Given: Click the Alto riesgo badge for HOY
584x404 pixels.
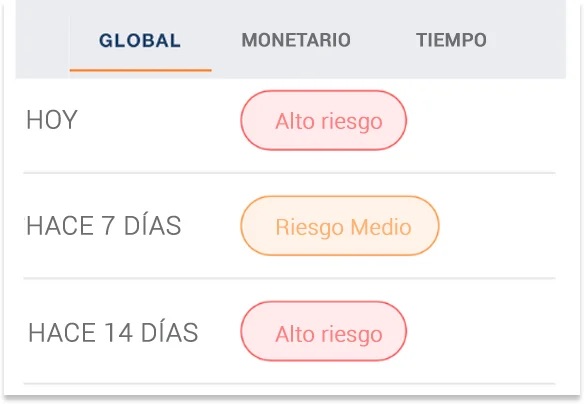Looking at the screenshot, I should click(323, 120).
